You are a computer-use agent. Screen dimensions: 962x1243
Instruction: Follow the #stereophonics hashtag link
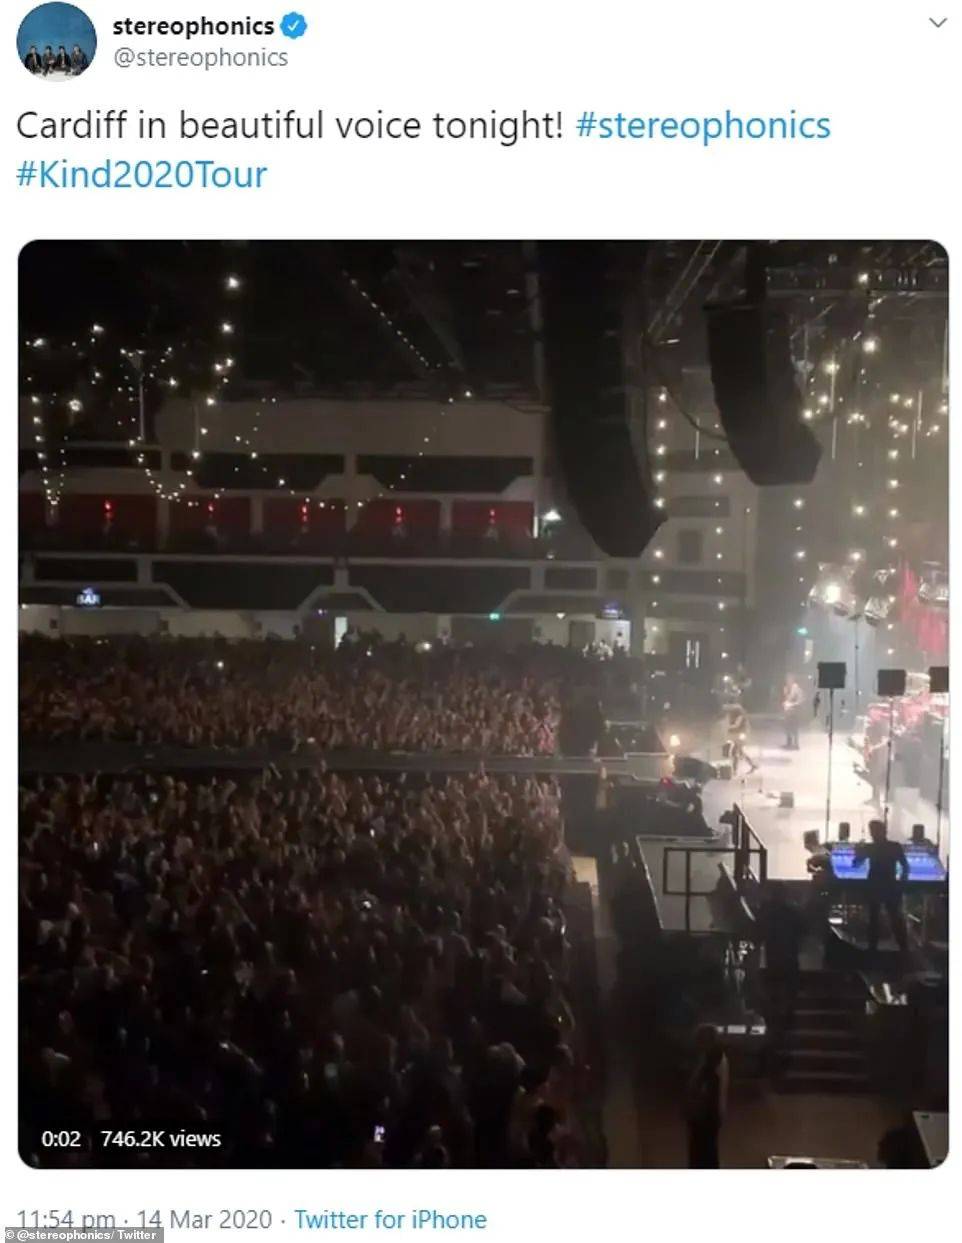click(703, 126)
